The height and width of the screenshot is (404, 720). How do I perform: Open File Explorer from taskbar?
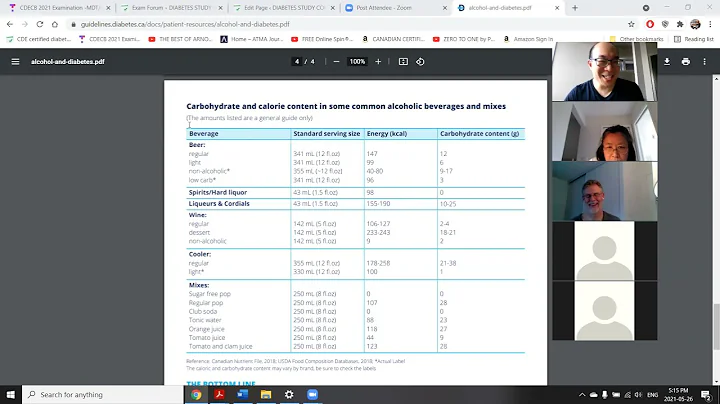tap(266, 394)
